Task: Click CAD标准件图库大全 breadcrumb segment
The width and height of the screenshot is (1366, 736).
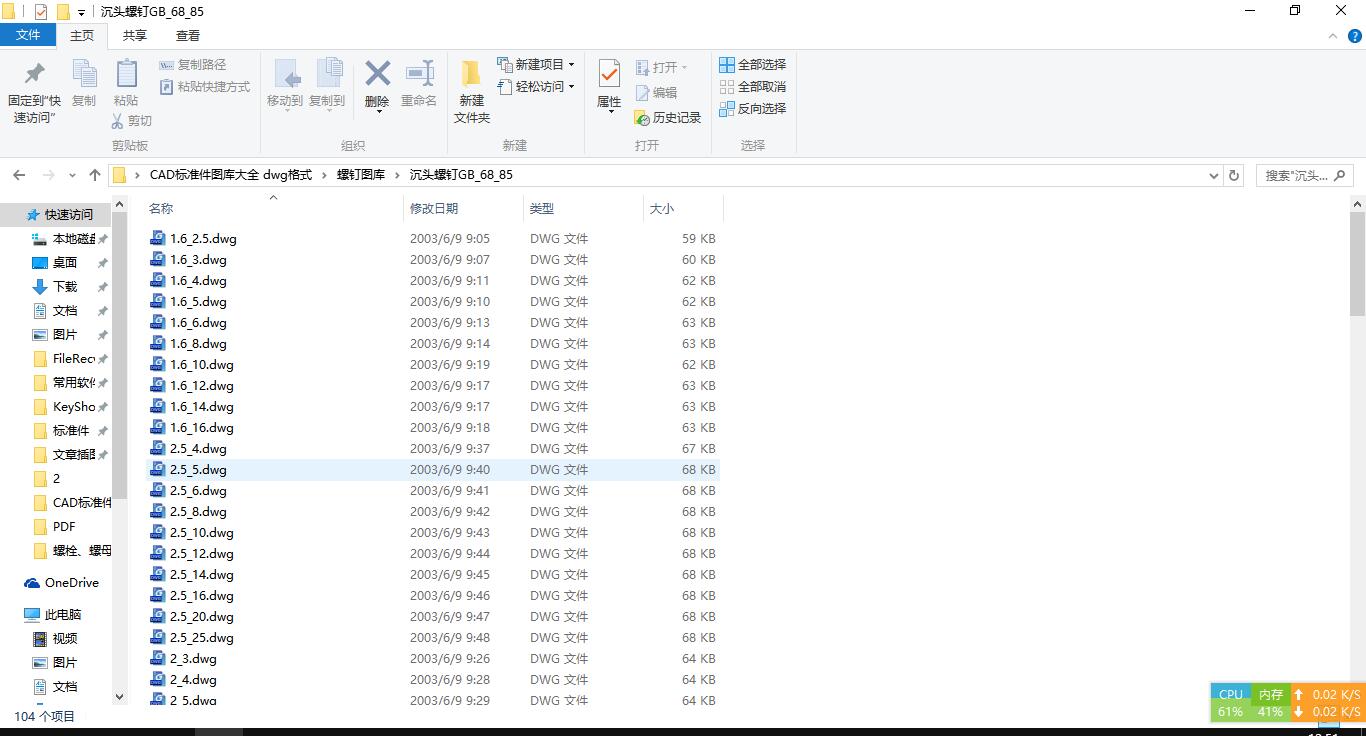Action: (x=231, y=175)
